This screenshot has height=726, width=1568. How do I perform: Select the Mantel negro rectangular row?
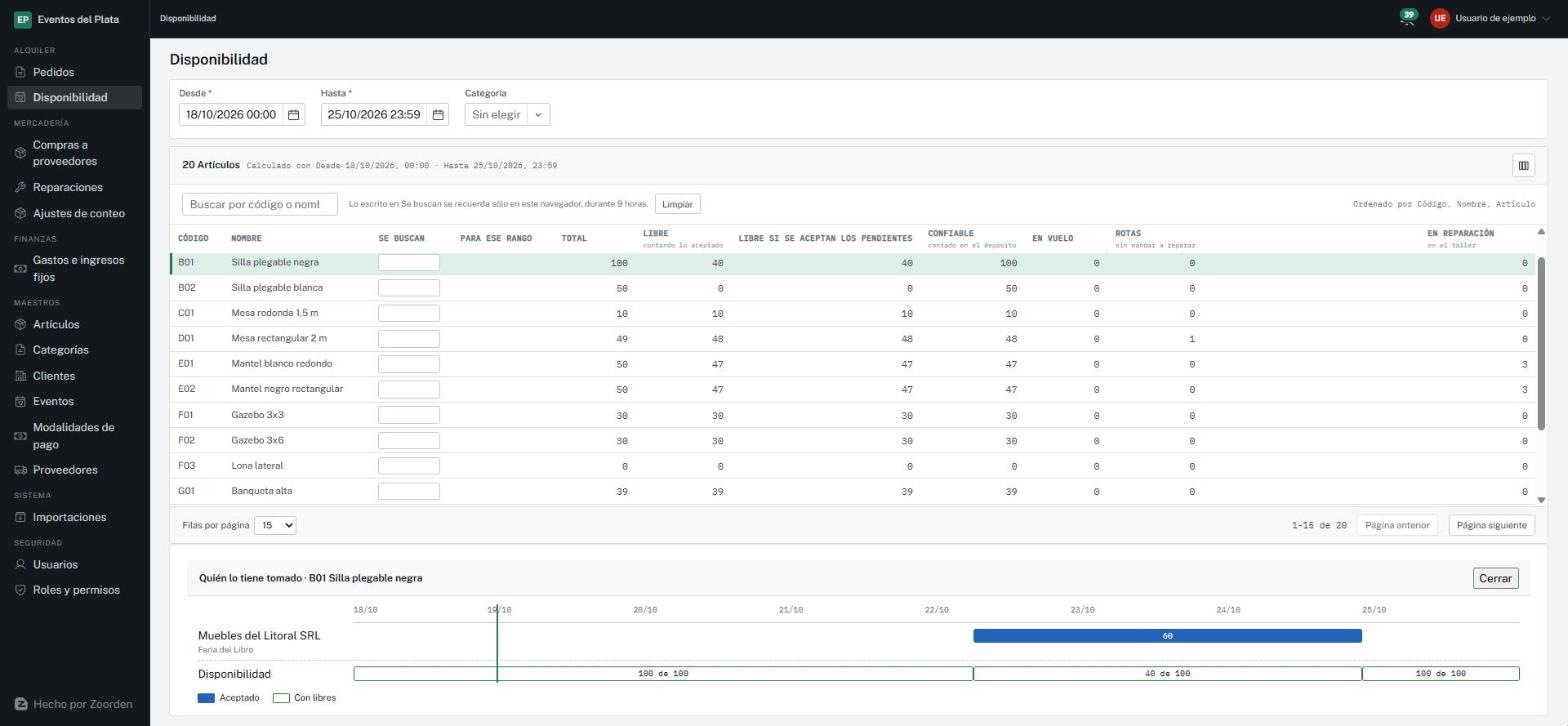[851, 389]
